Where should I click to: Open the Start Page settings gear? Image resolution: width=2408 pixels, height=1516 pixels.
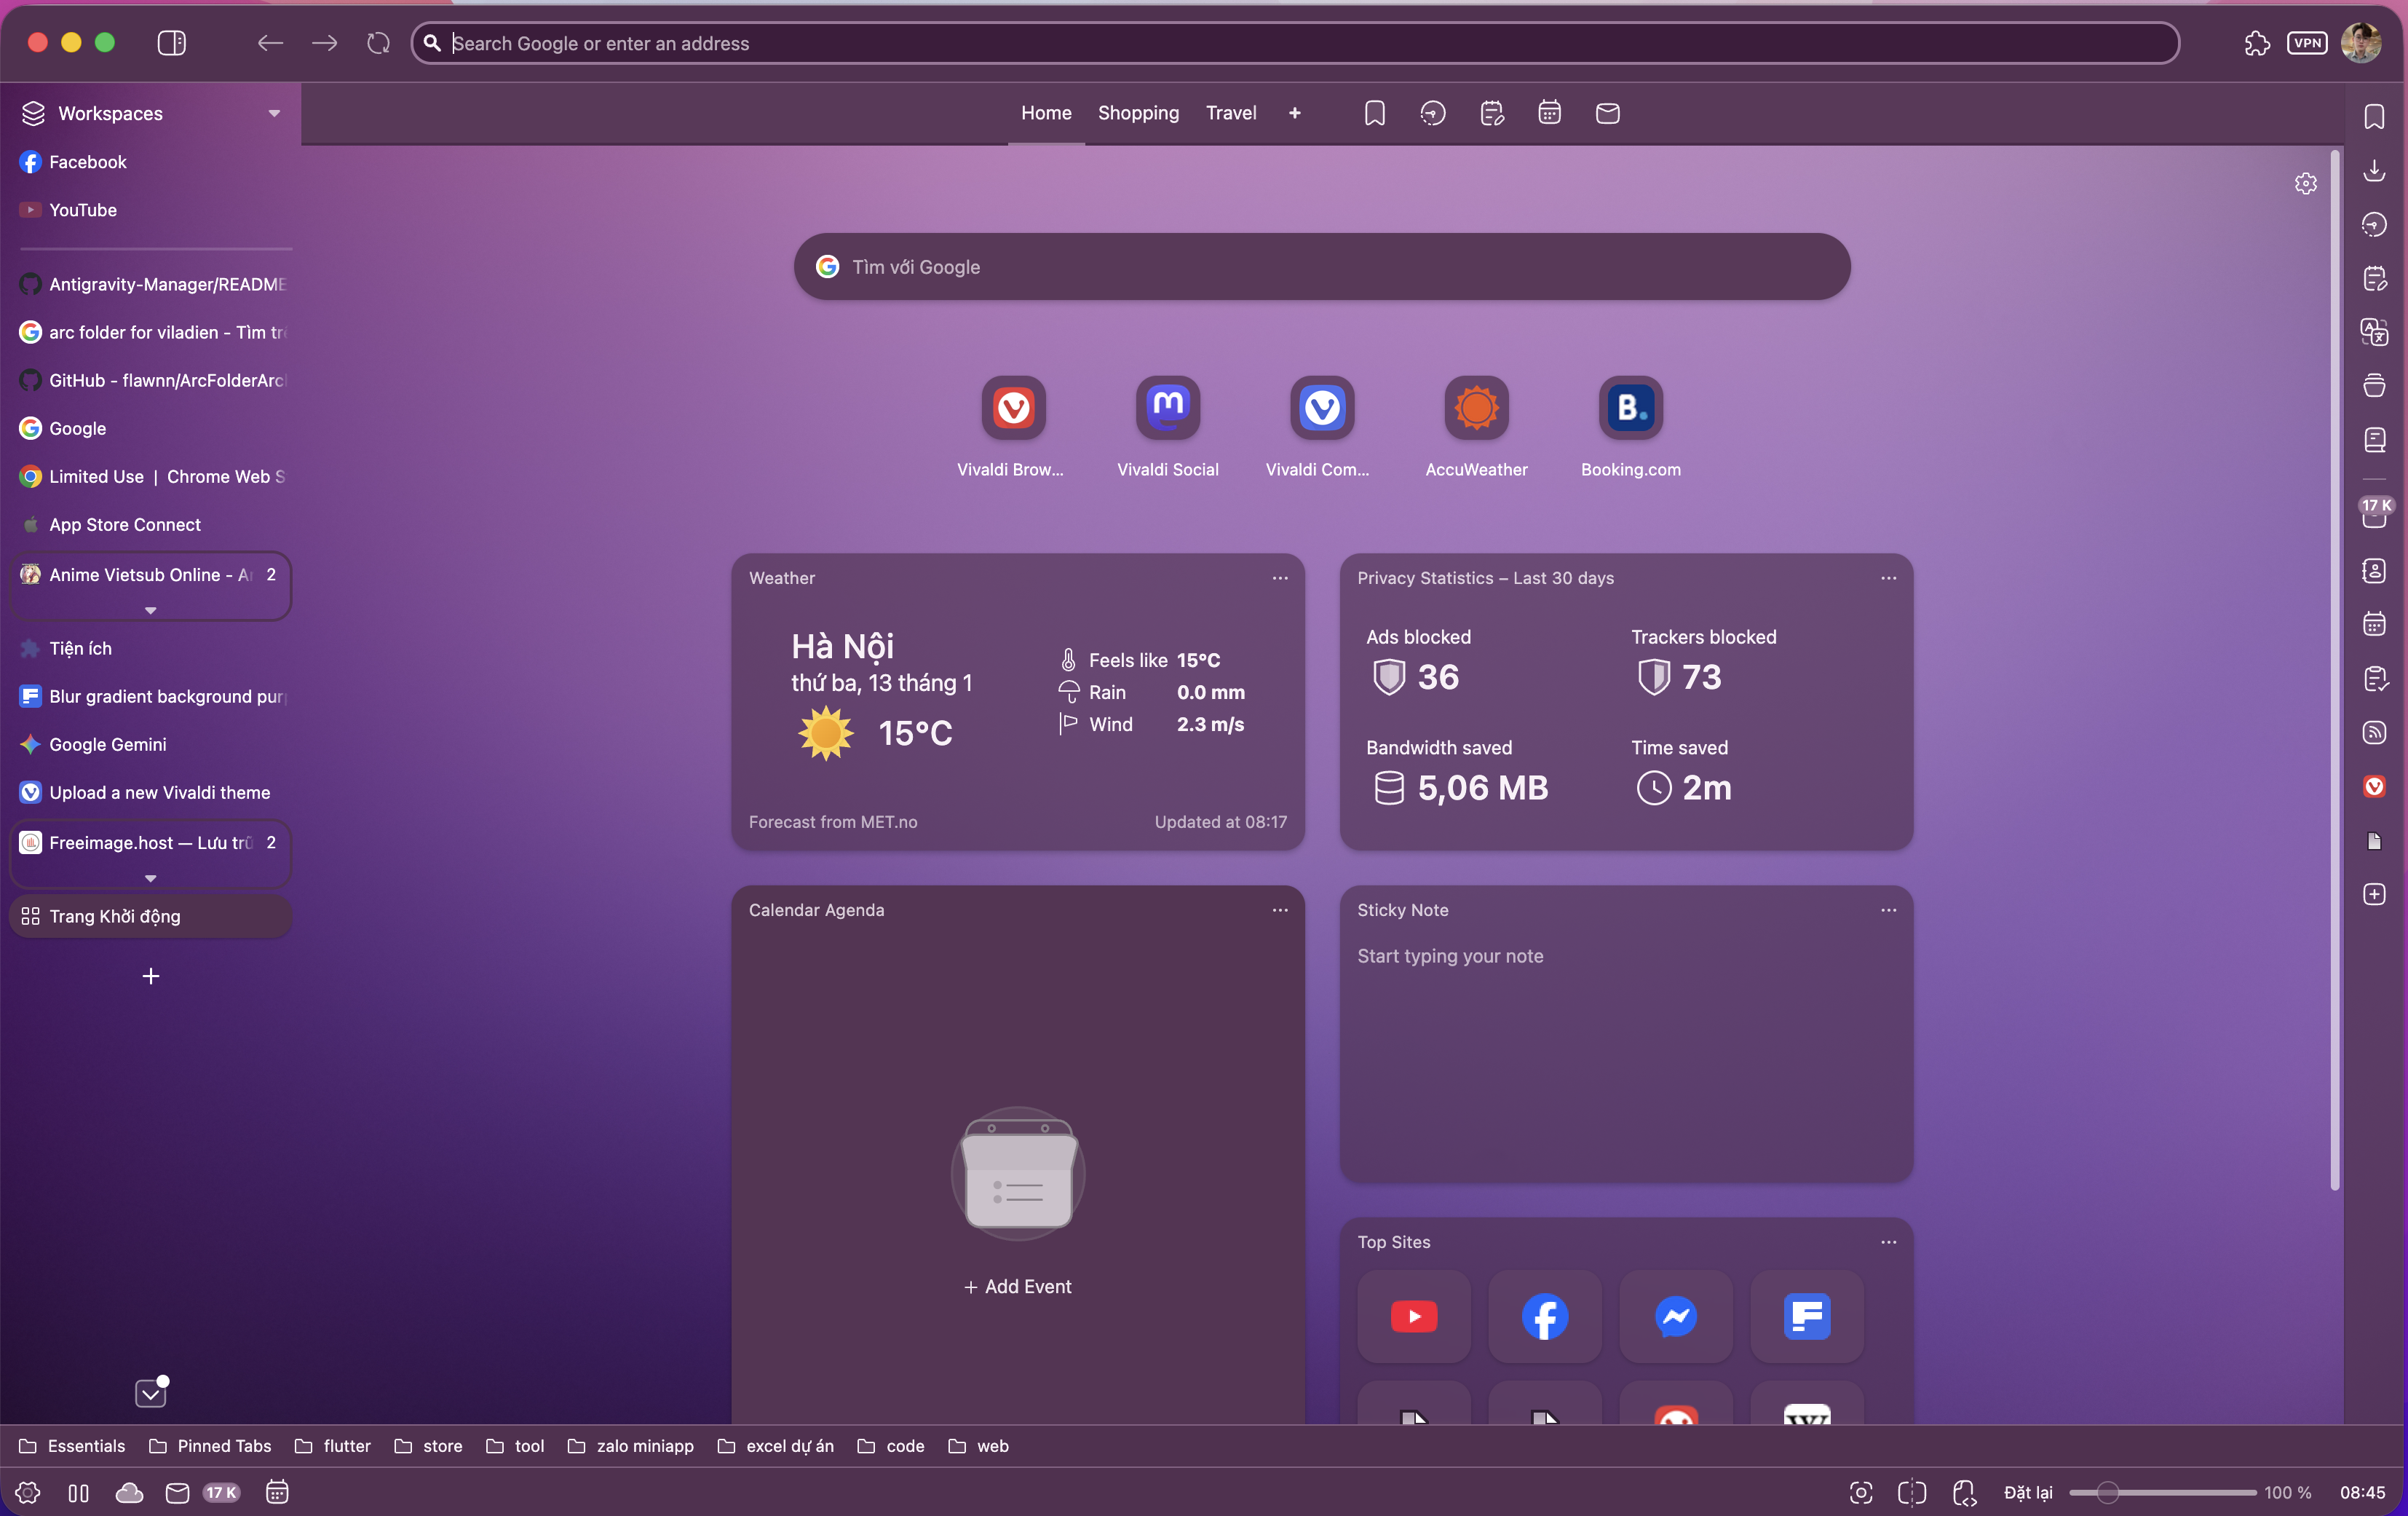(2305, 184)
